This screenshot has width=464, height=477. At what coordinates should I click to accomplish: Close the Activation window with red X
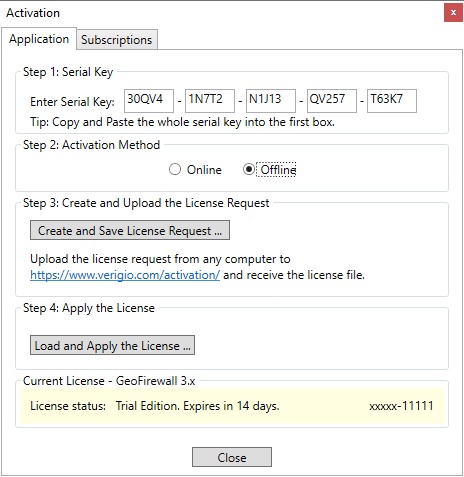453,13
